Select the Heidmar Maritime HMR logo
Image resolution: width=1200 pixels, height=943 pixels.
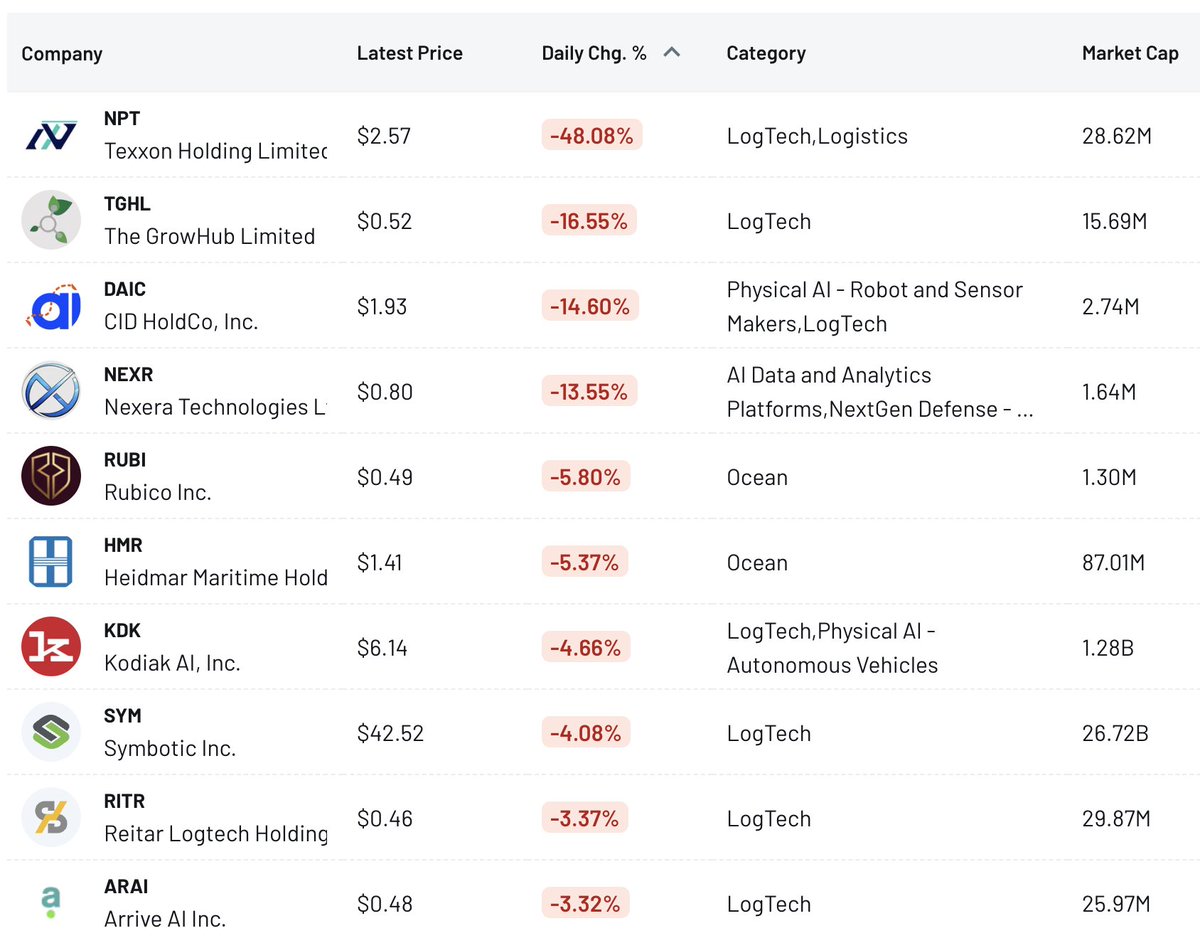(51, 562)
